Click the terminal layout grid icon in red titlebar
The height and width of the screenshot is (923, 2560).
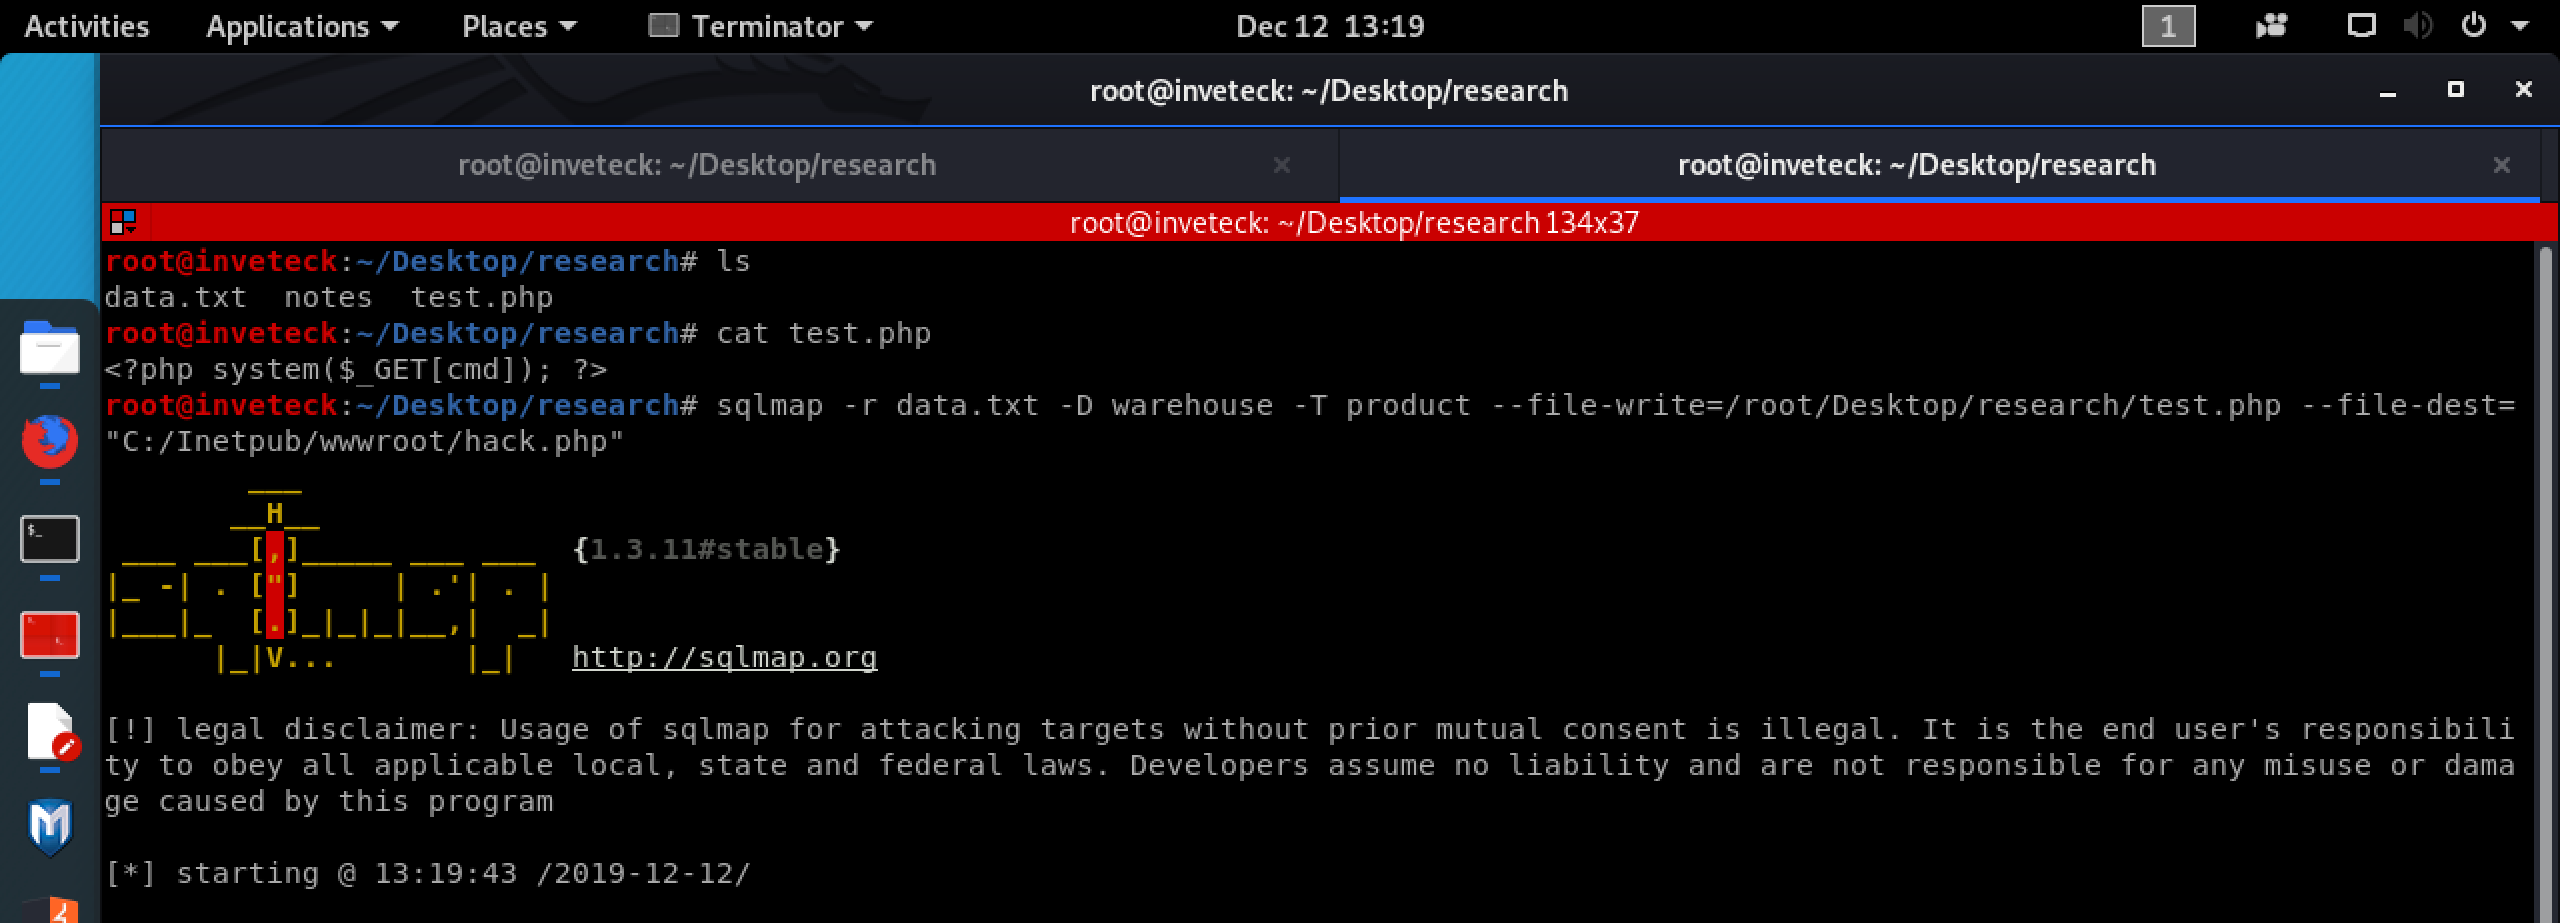tap(123, 221)
